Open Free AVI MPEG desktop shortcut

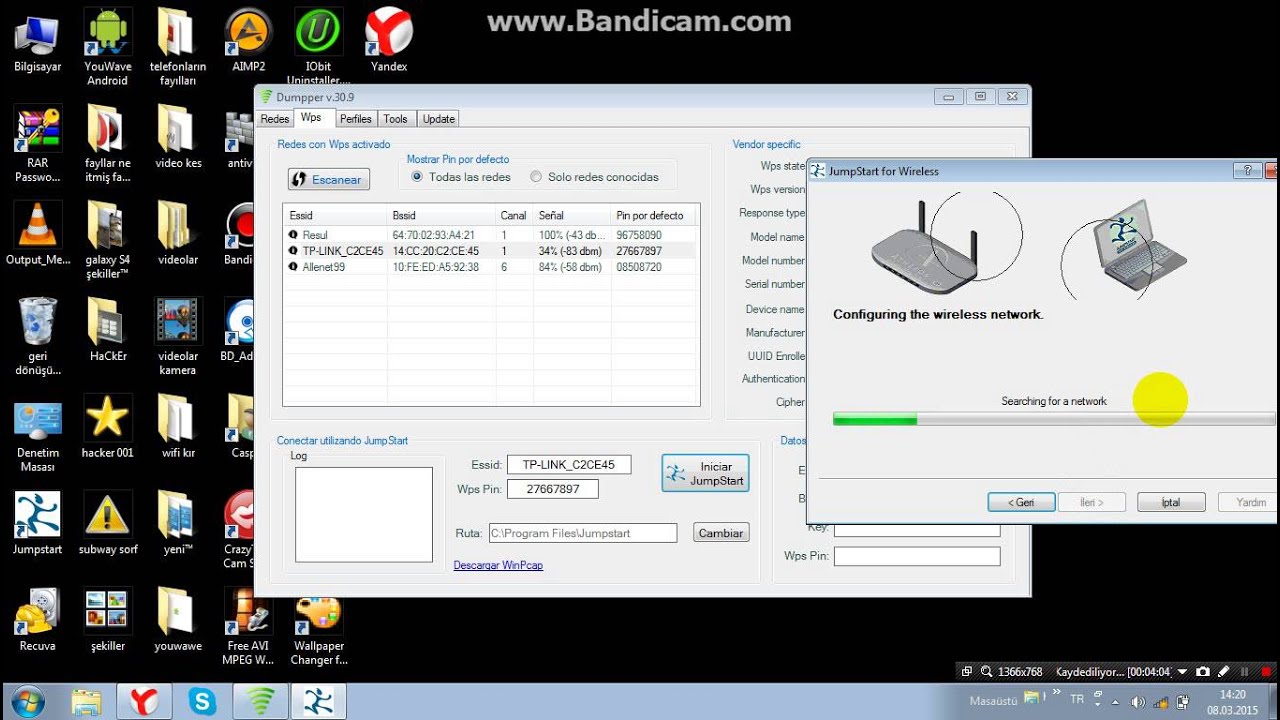tap(249, 627)
